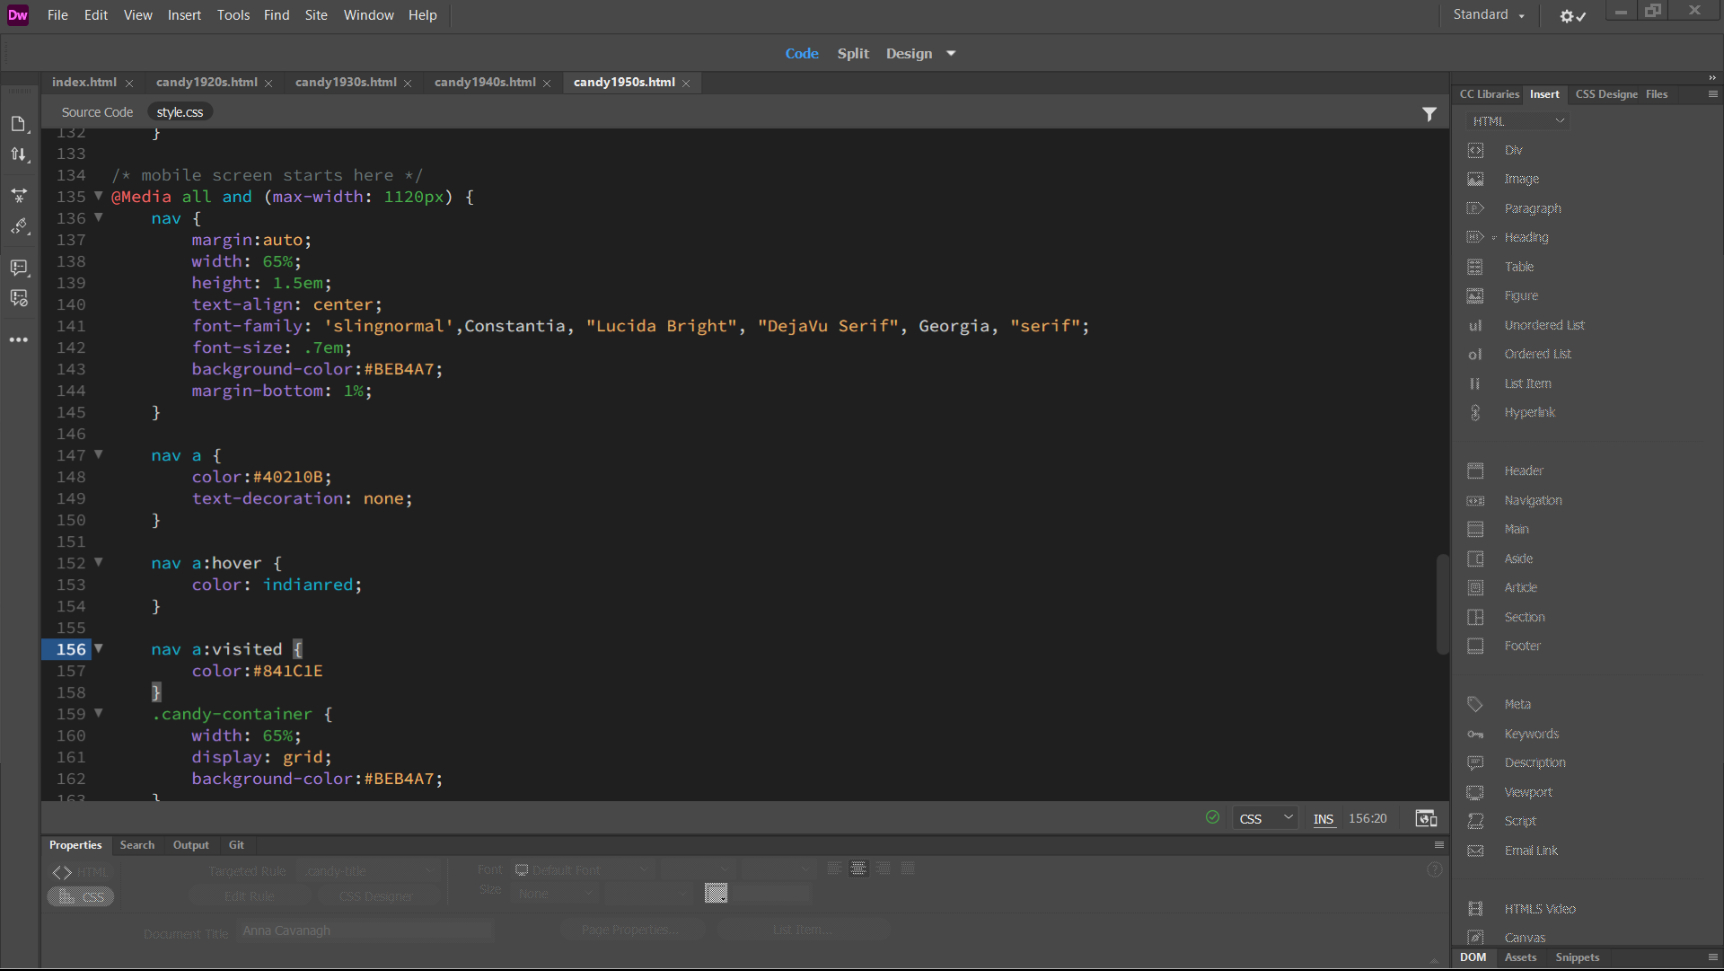1724x971 pixels.
Task: Switch to the index.html tab
Action: pos(84,82)
